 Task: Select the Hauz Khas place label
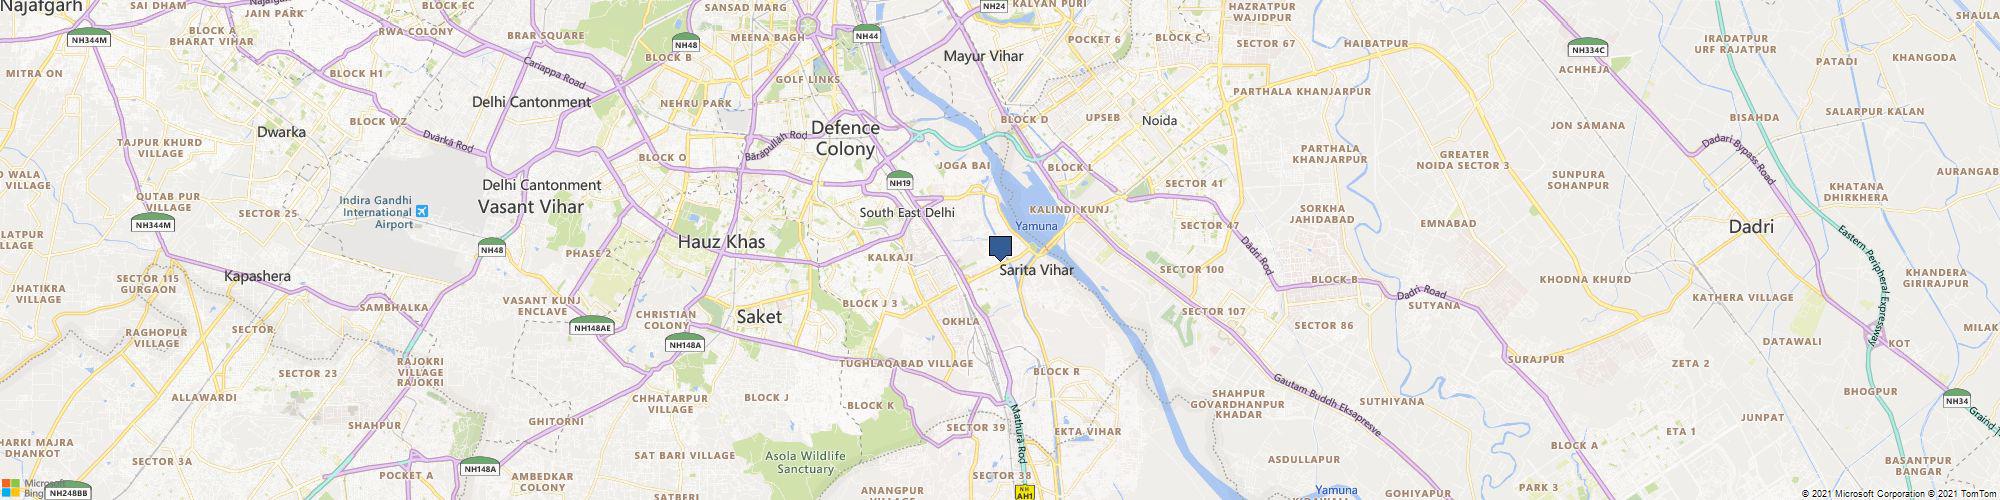pos(721,241)
